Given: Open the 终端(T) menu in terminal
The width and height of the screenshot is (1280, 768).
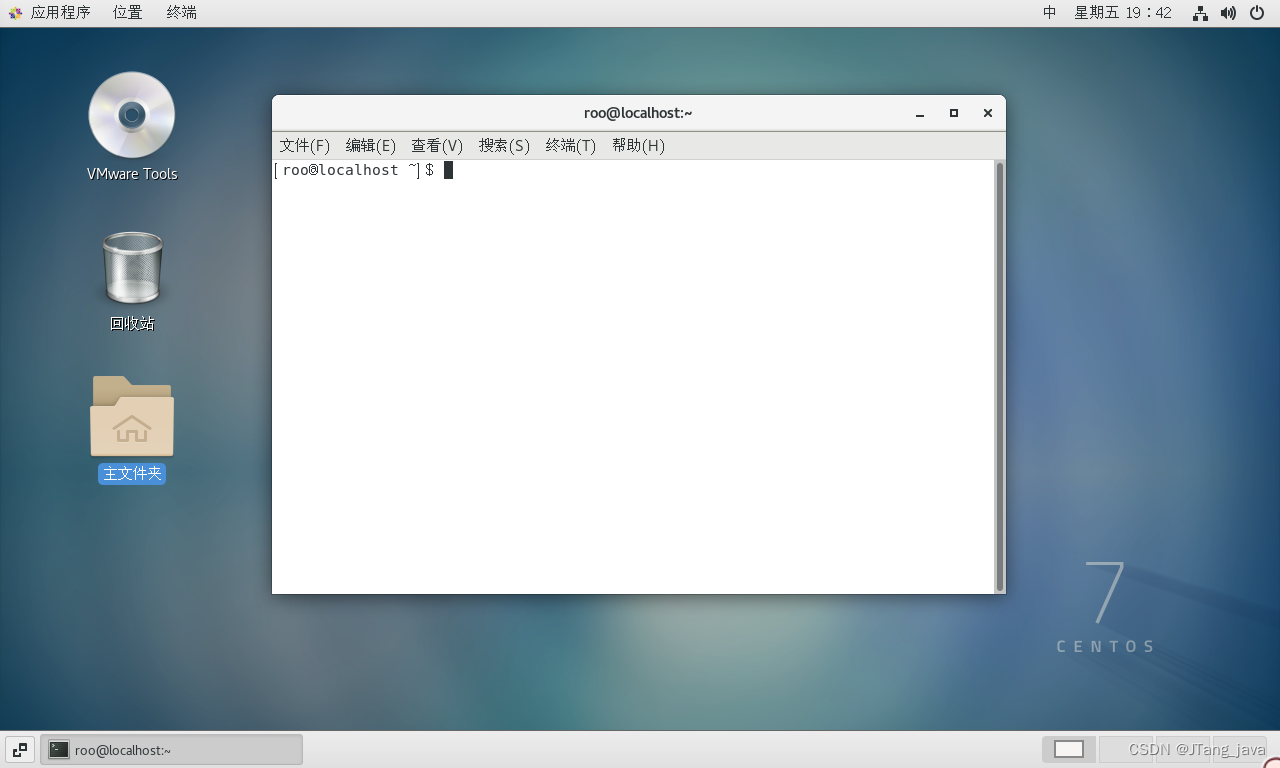Looking at the screenshot, I should (x=571, y=145).
